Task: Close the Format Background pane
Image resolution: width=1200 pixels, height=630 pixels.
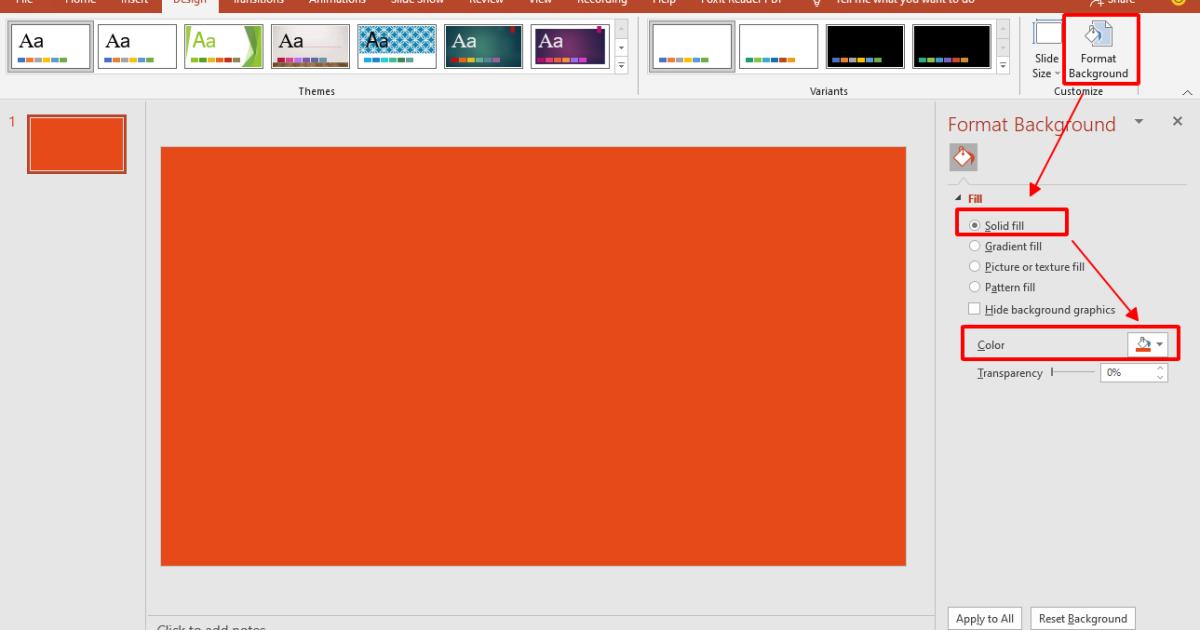Action: coord(1177,121)
